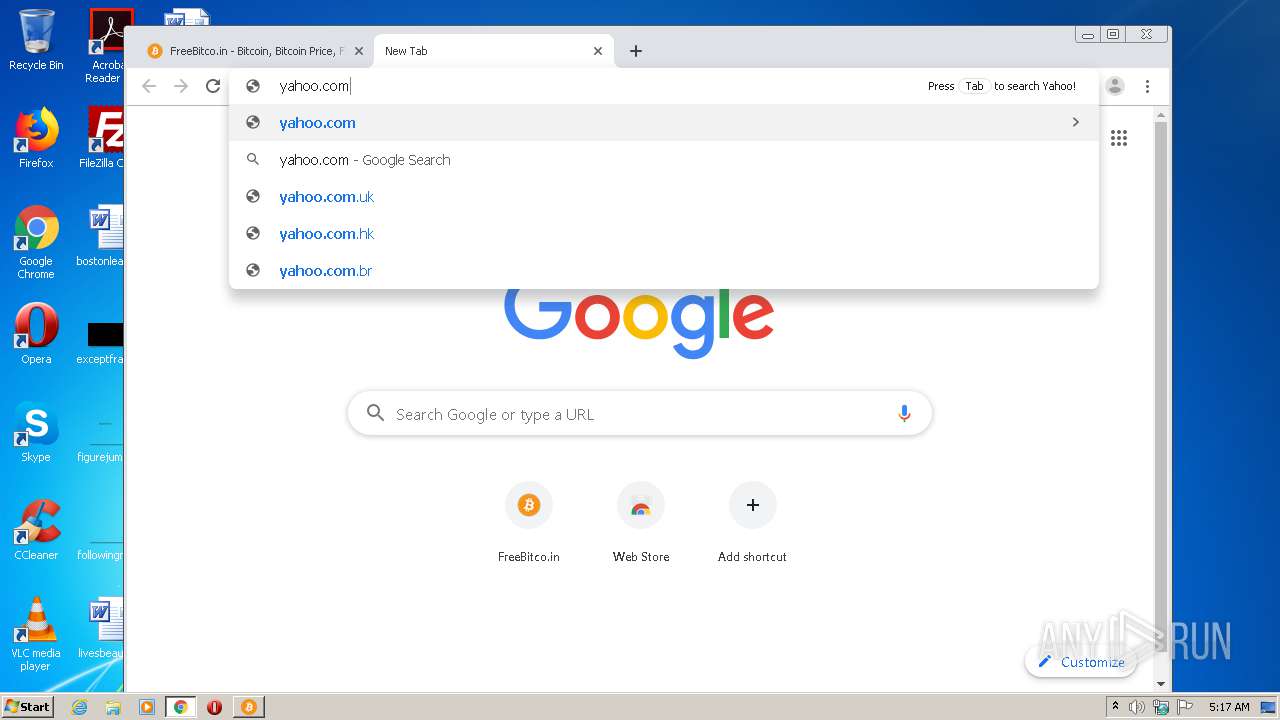
Task: Start voice search with the microphone icon
Action: tap(904, 413)
